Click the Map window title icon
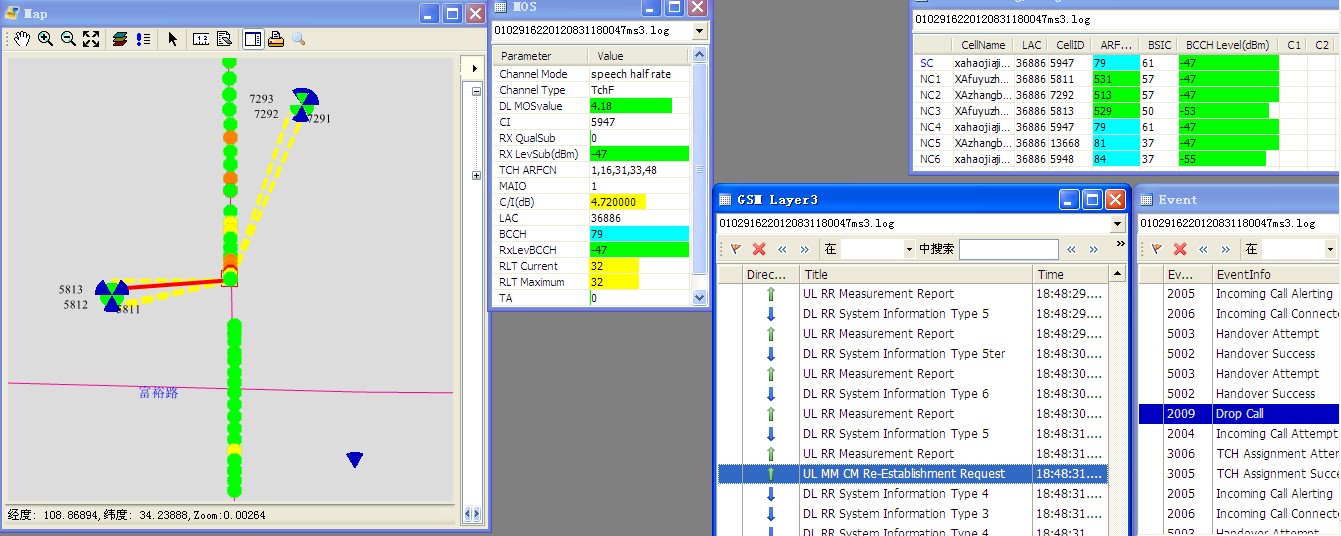 (12, 13)
